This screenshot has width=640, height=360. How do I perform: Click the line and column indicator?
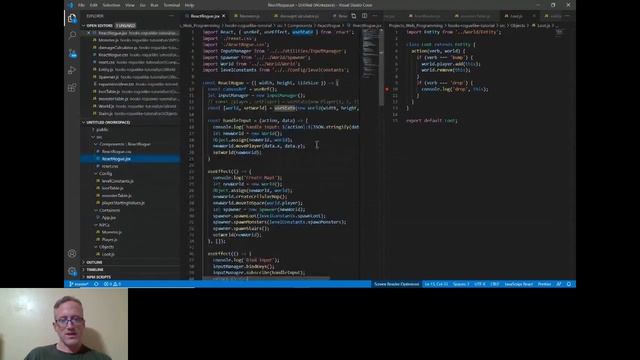436,284
